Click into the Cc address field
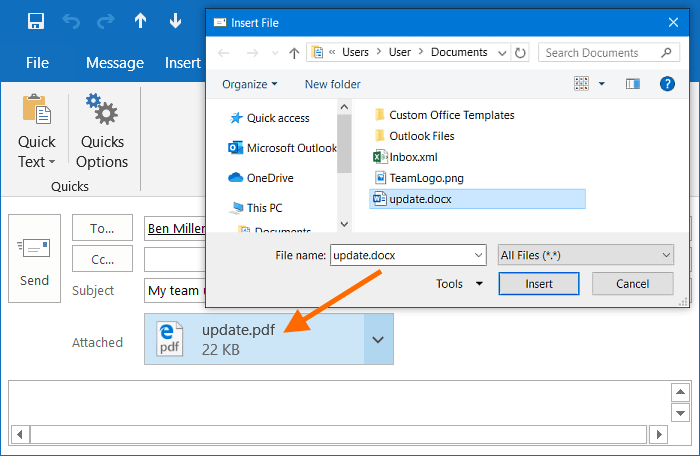This screenshot has width=700, height=456. [x=175, y=259]
